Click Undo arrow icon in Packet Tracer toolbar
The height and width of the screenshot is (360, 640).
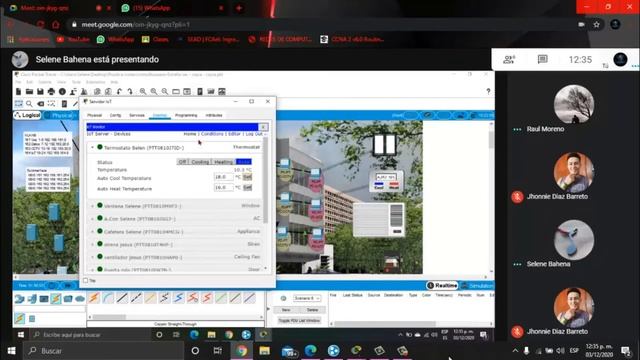coord(119,91)
